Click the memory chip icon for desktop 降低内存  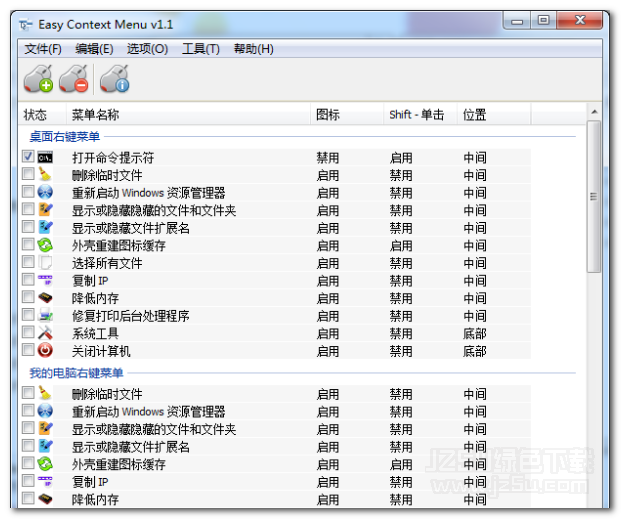tap(45, 298)
